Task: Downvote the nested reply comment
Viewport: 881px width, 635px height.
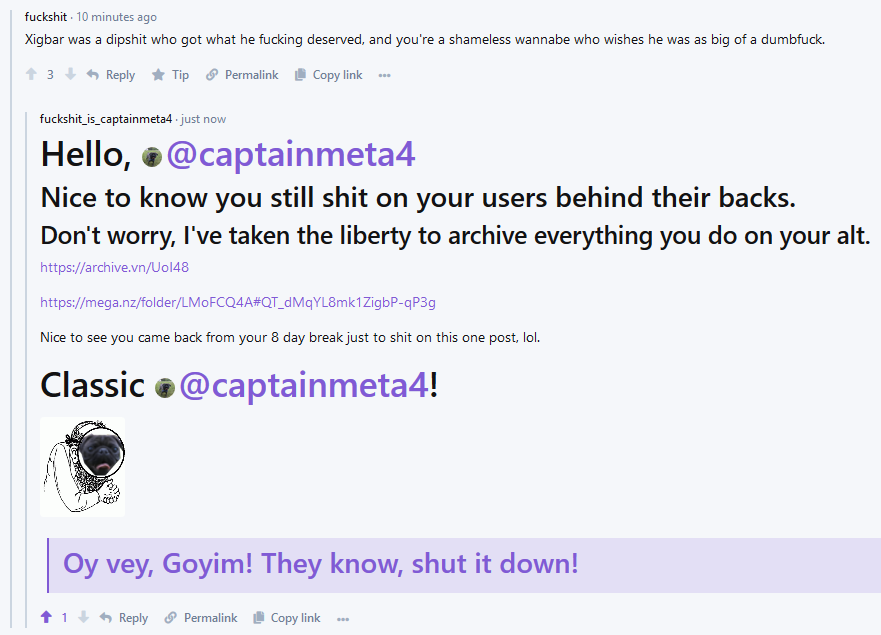Action: (x=84, y=618)
